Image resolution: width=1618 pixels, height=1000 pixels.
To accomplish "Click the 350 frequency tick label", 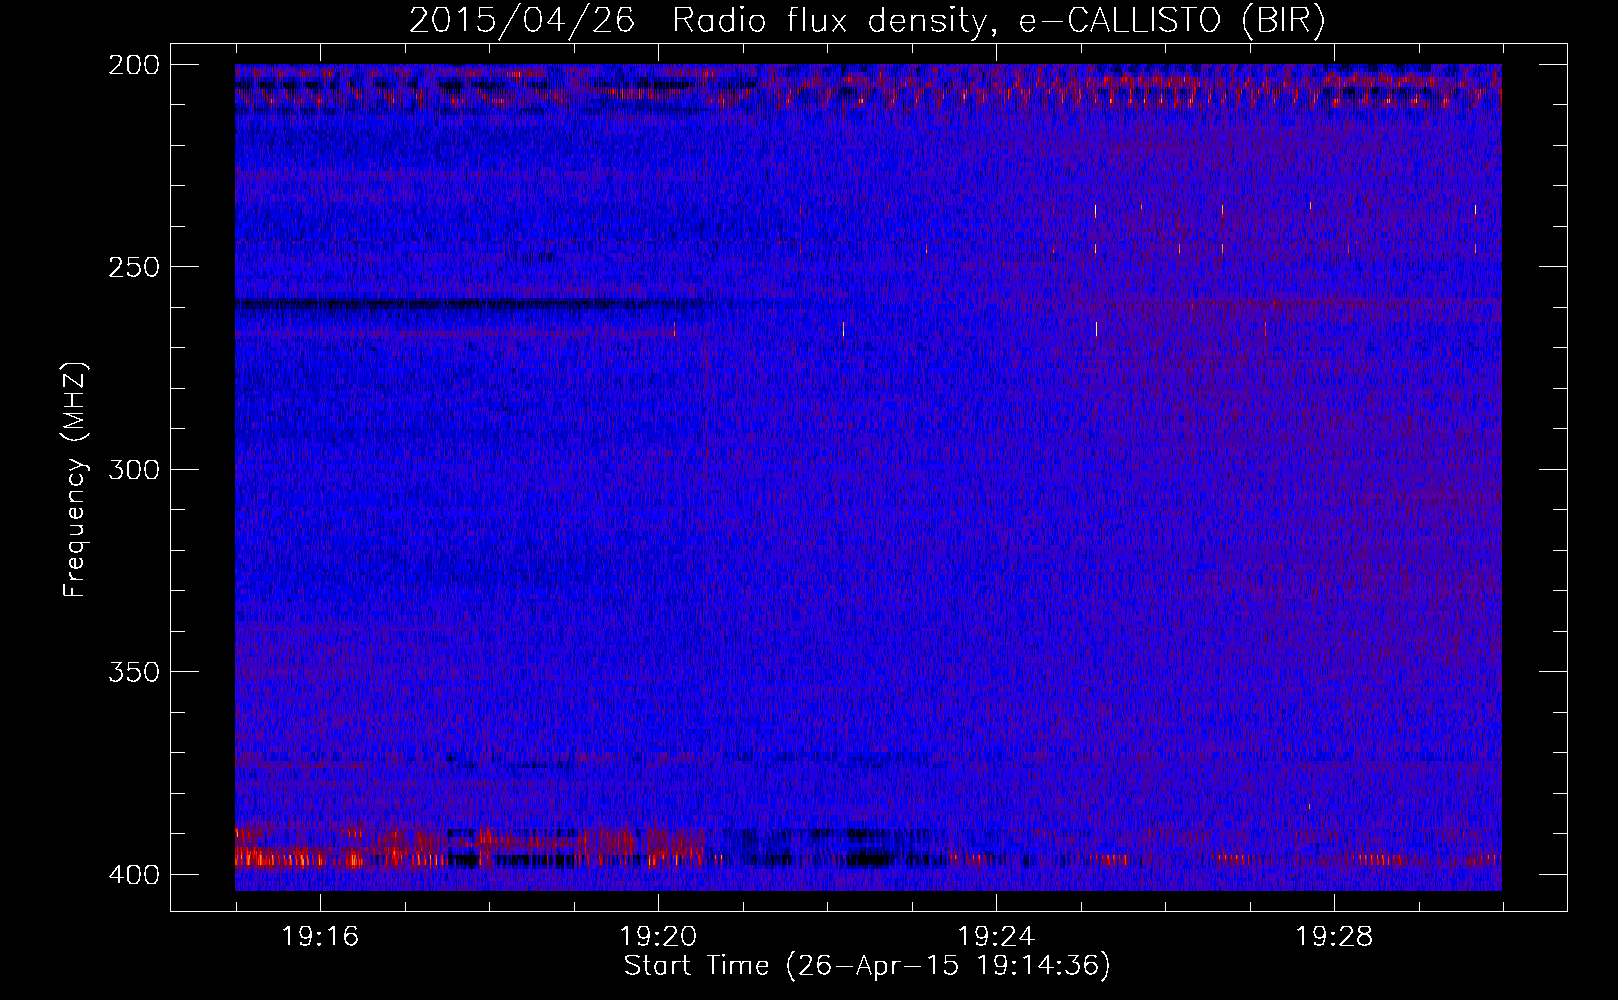I will point(133,672).
